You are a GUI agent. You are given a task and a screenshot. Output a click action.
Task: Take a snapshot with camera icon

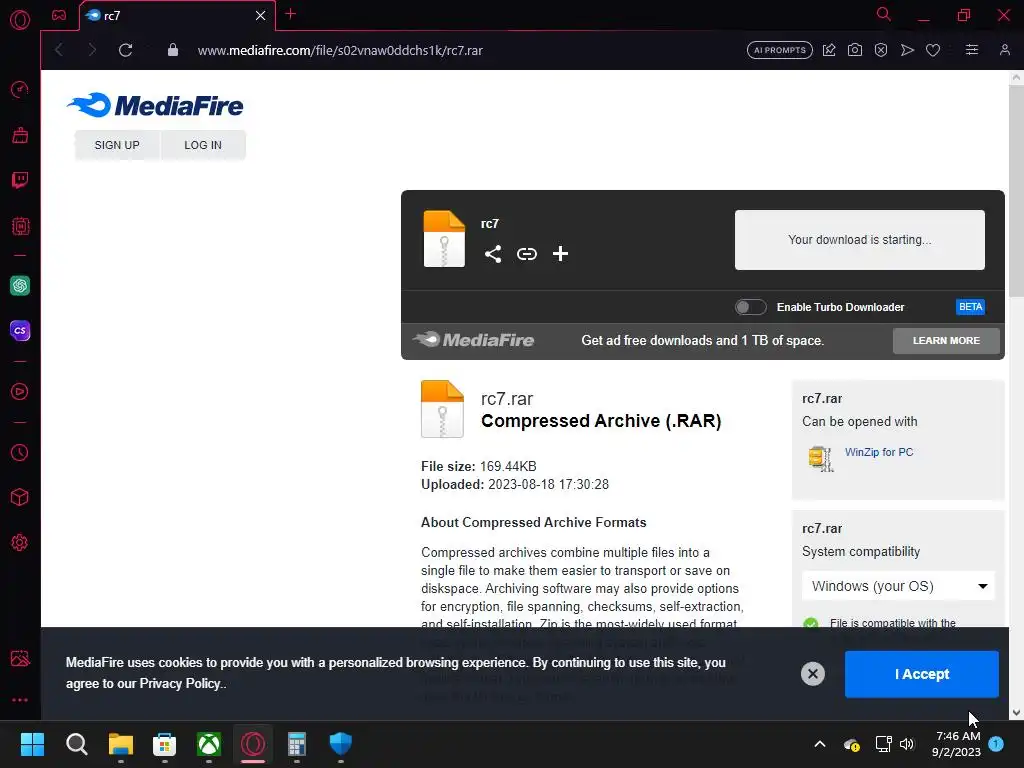coord(855,50)
